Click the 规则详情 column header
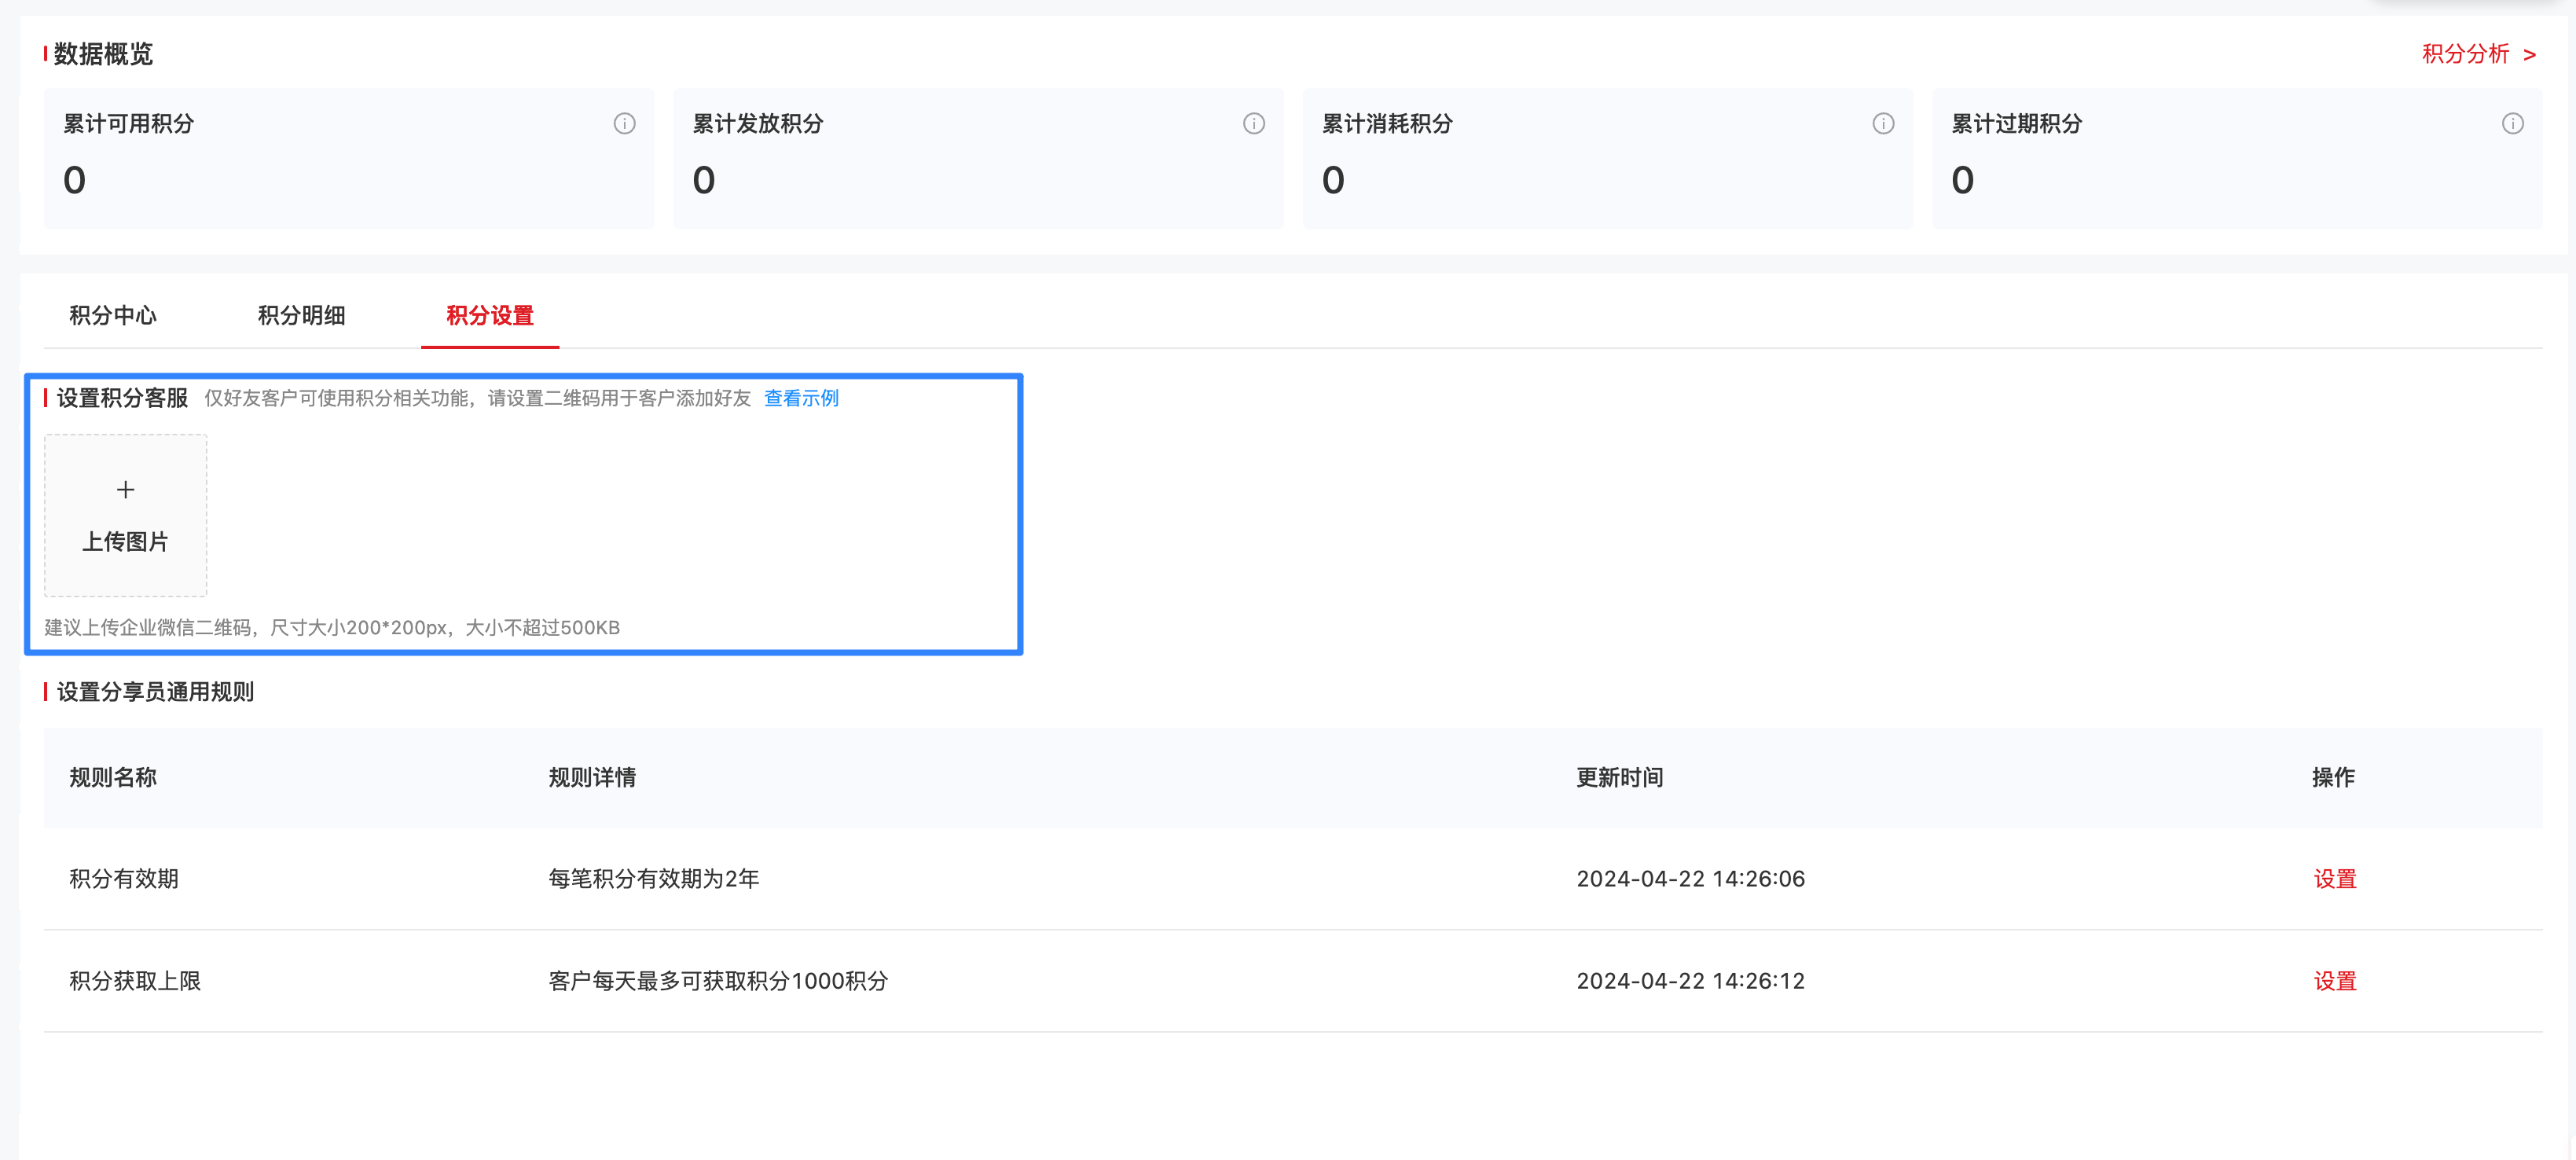2576x1160 pixels. click(592, 777)
